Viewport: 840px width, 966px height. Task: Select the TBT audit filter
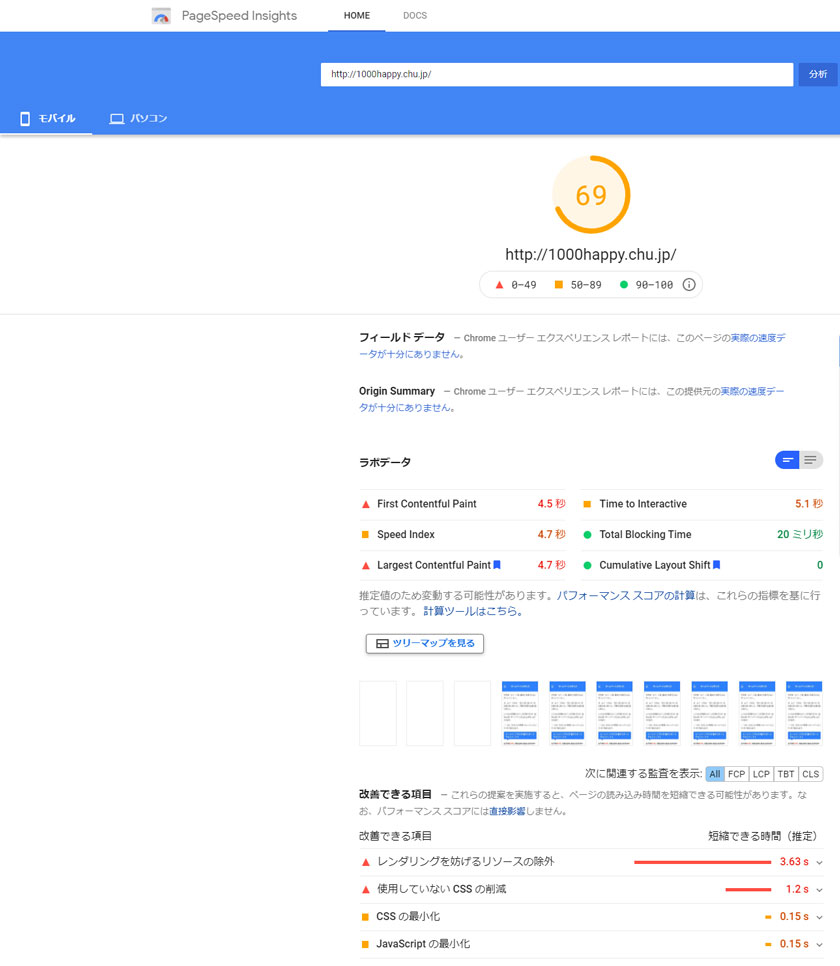pos(786,774)
